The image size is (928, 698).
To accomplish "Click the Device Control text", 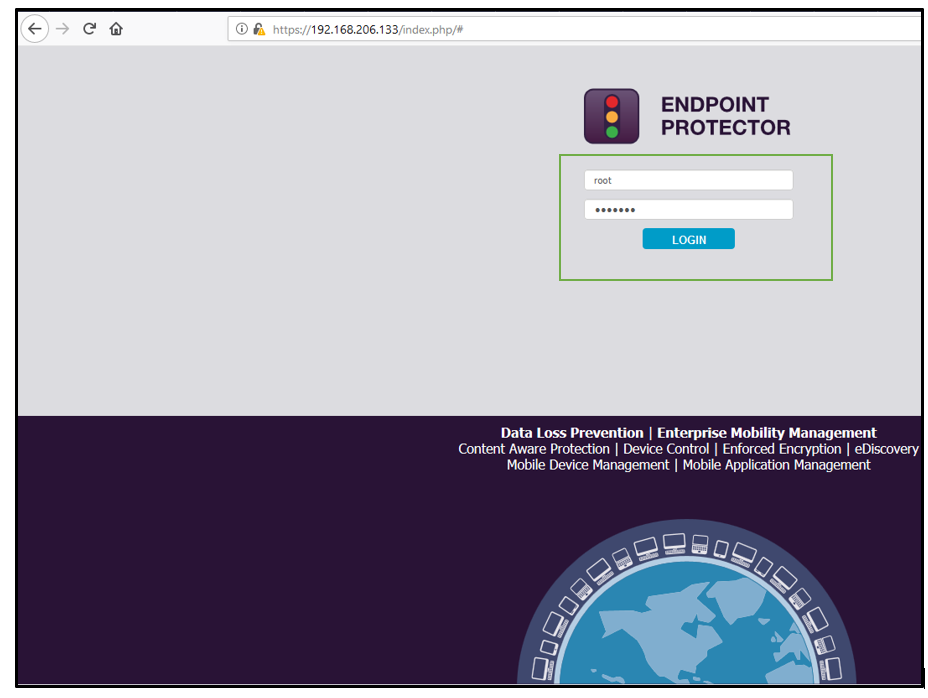I will click(666, 449).
